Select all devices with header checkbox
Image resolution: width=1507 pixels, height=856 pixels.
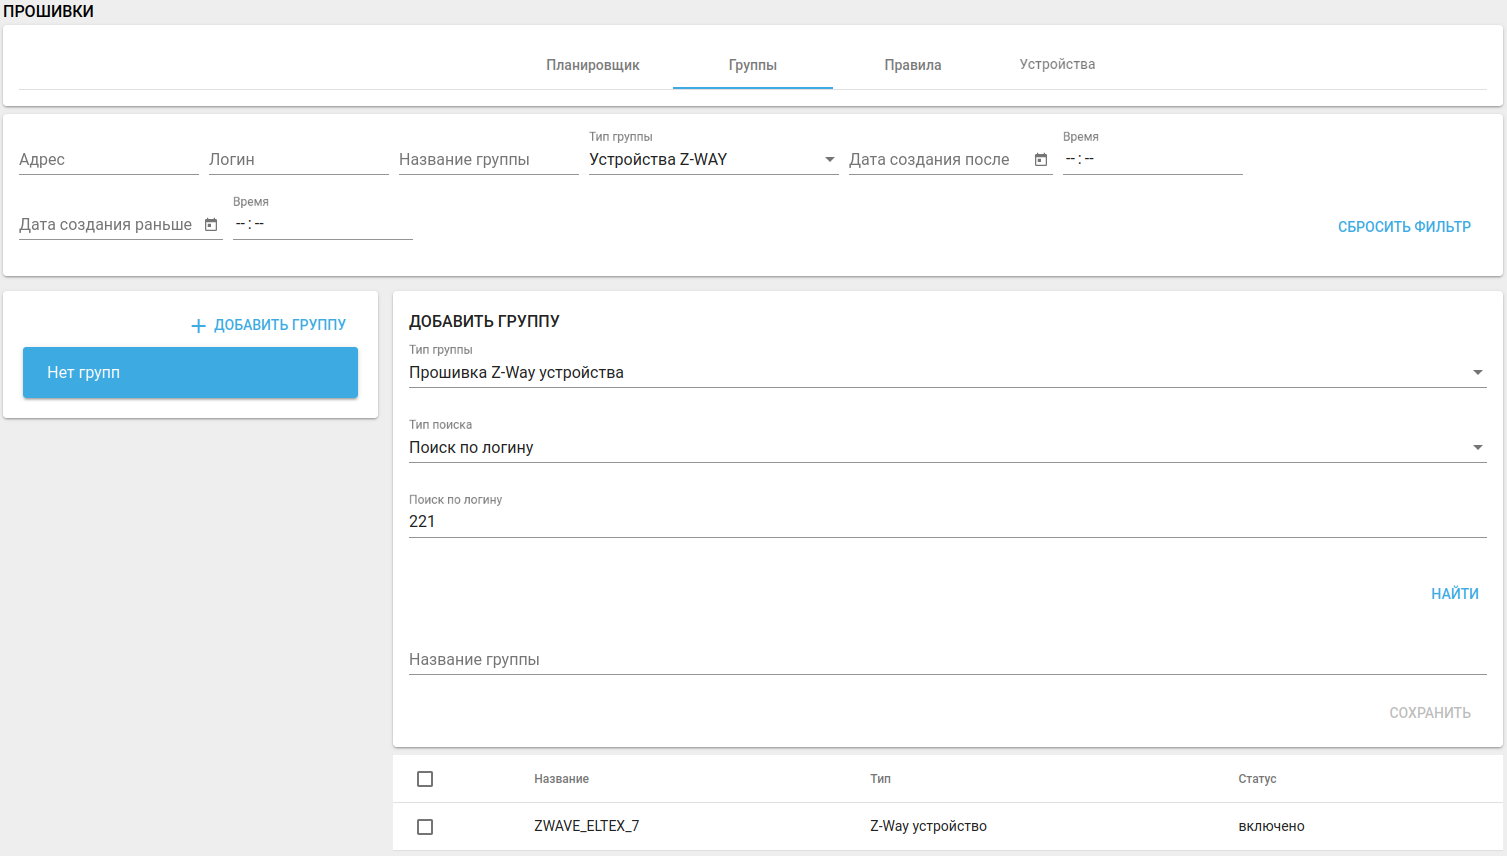pyautogui.click(x=425, y=779)
